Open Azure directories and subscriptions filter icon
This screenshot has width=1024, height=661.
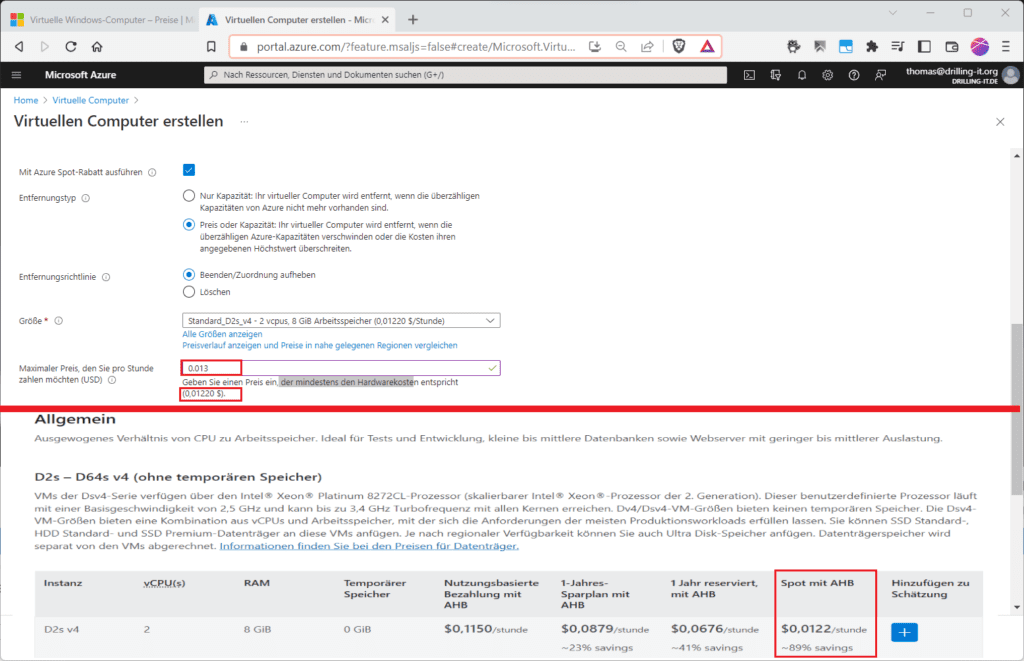point(775,75)
